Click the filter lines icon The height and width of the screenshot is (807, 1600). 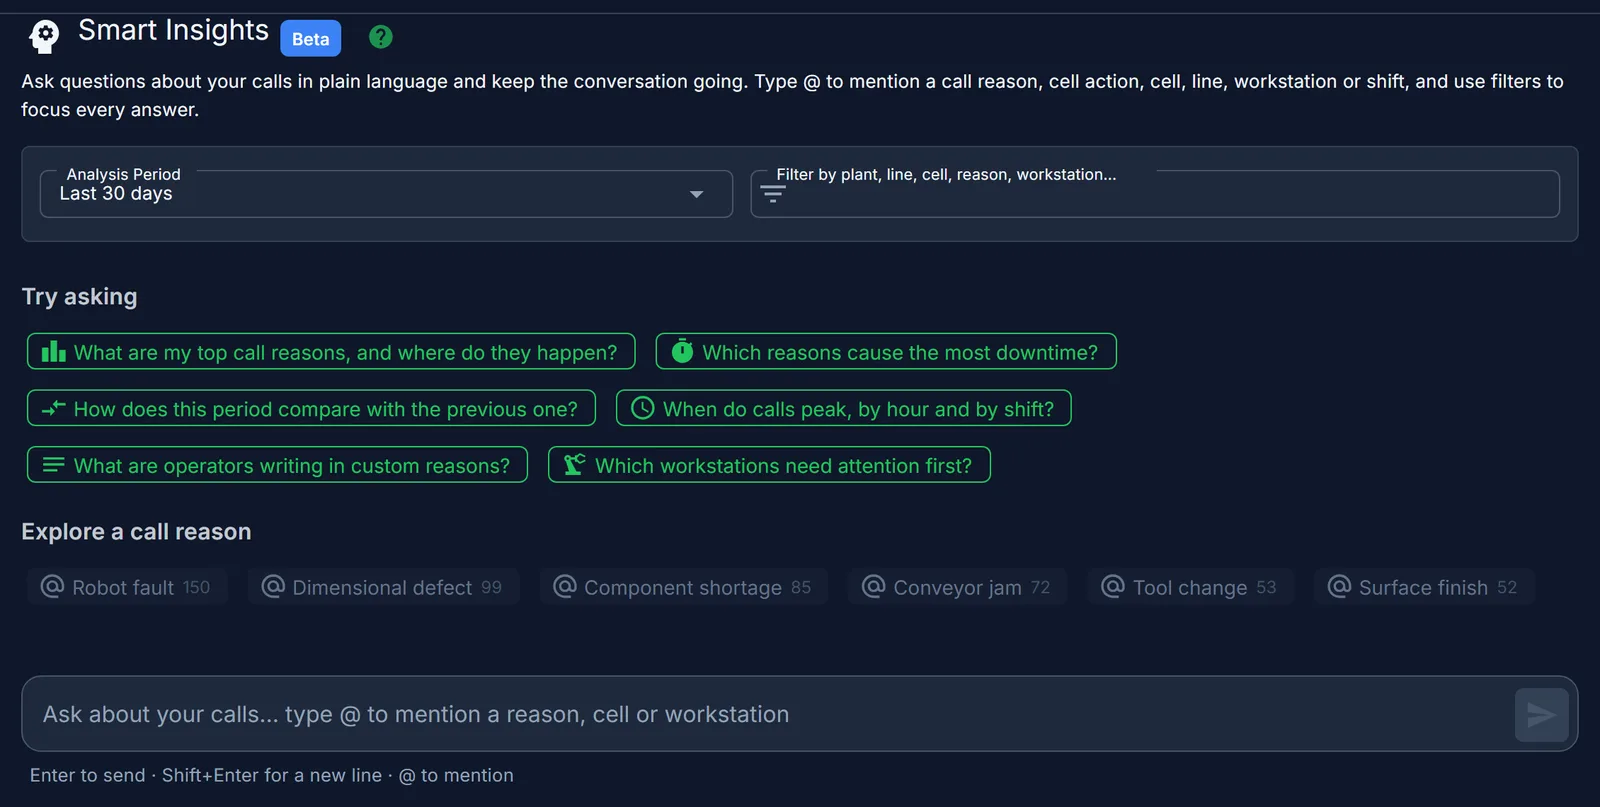click(x=773, y=194)
